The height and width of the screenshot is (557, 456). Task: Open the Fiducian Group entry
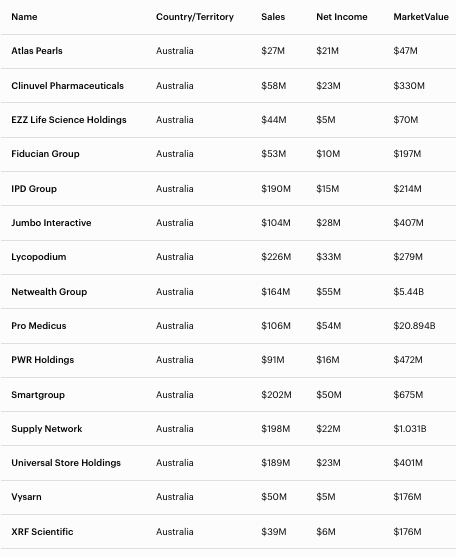pos(45,154)
